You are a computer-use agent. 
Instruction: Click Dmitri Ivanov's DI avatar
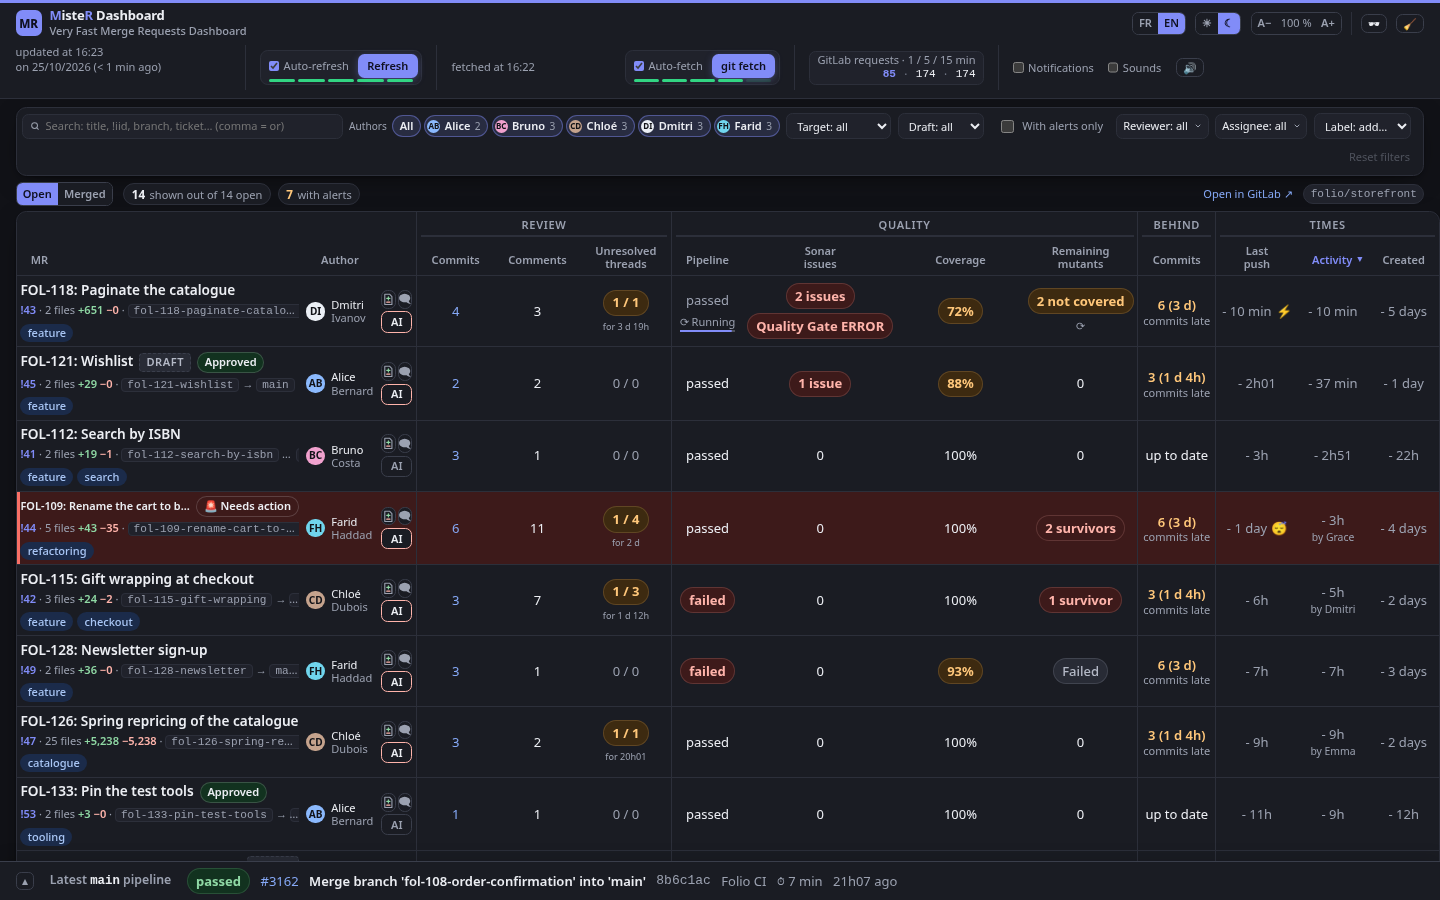point(316,311)
